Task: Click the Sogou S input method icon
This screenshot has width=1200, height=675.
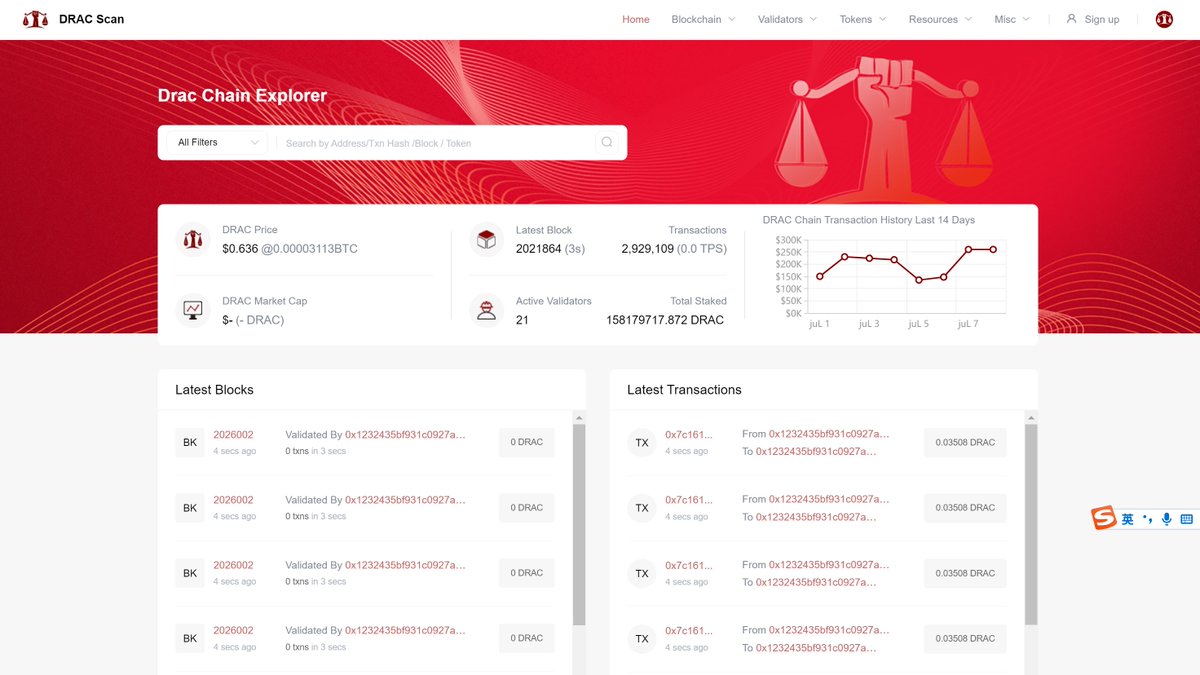Action: 1103,518
